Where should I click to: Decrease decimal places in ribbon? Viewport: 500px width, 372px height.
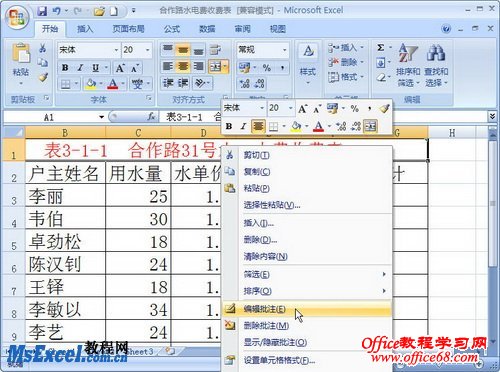pyautogui.click(x=260, y=83)
